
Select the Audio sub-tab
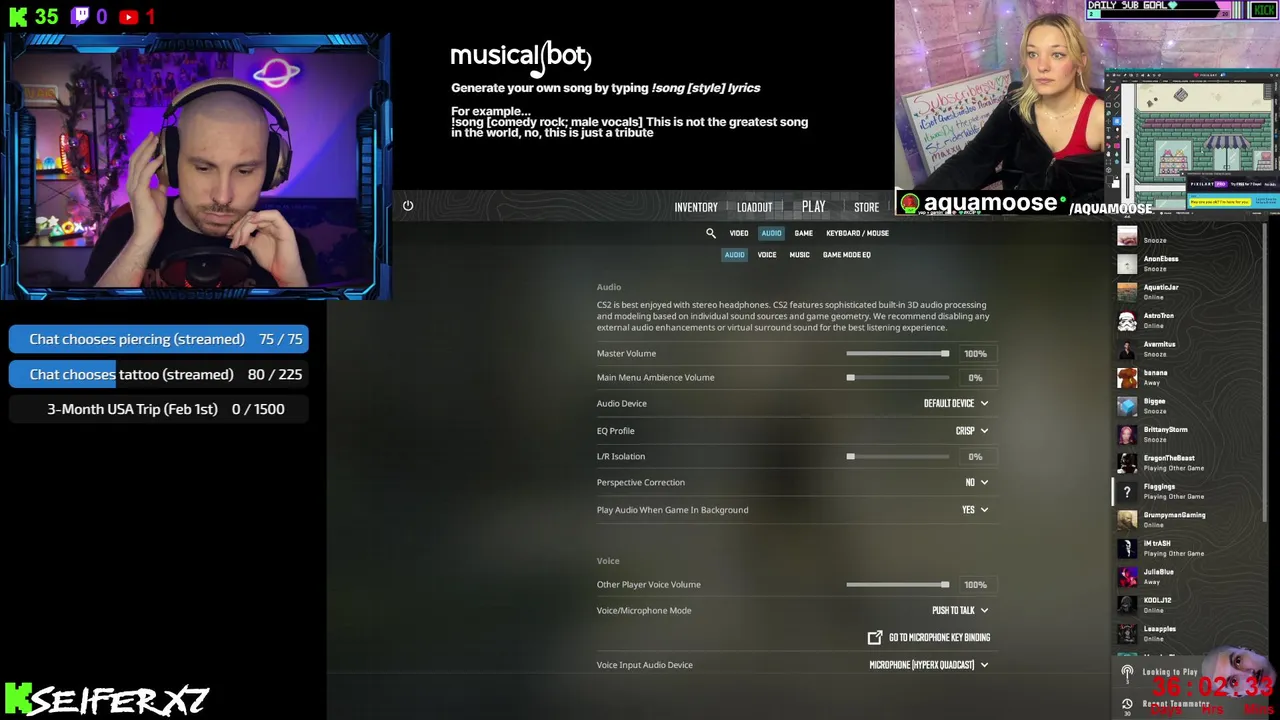[735, 255]
